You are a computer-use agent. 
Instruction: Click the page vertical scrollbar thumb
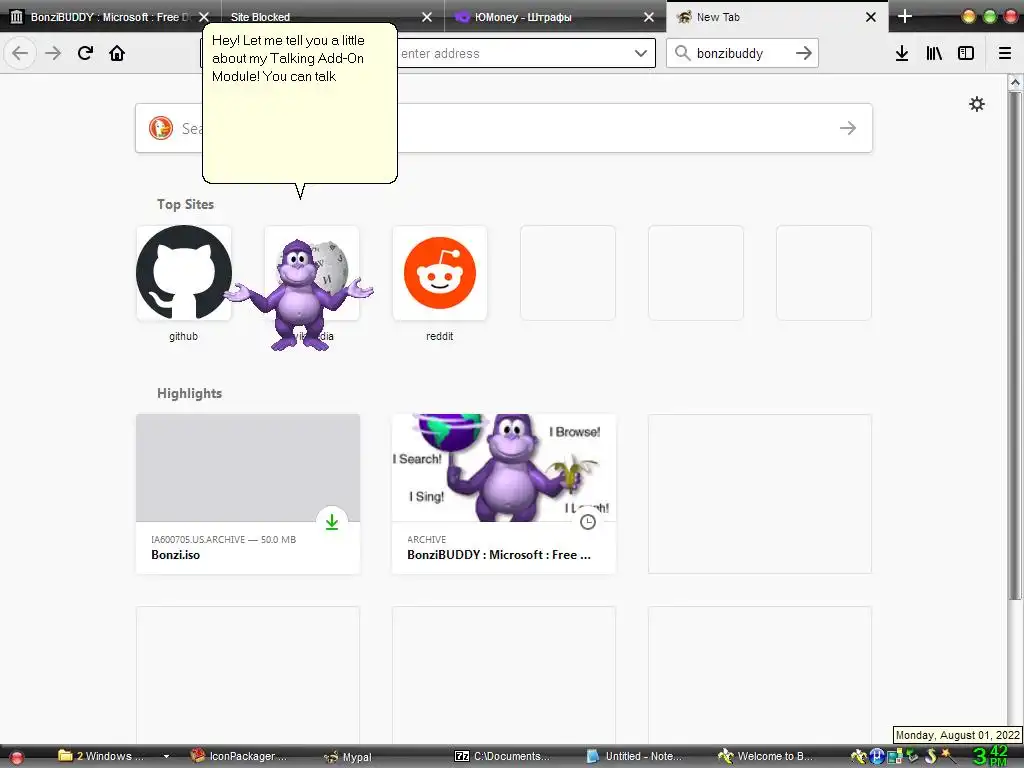click(1015, 346)
